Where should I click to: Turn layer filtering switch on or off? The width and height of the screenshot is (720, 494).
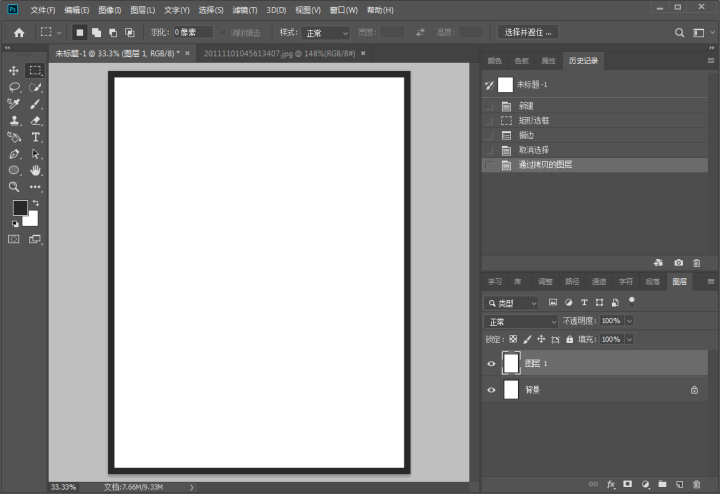coord(632,302)
